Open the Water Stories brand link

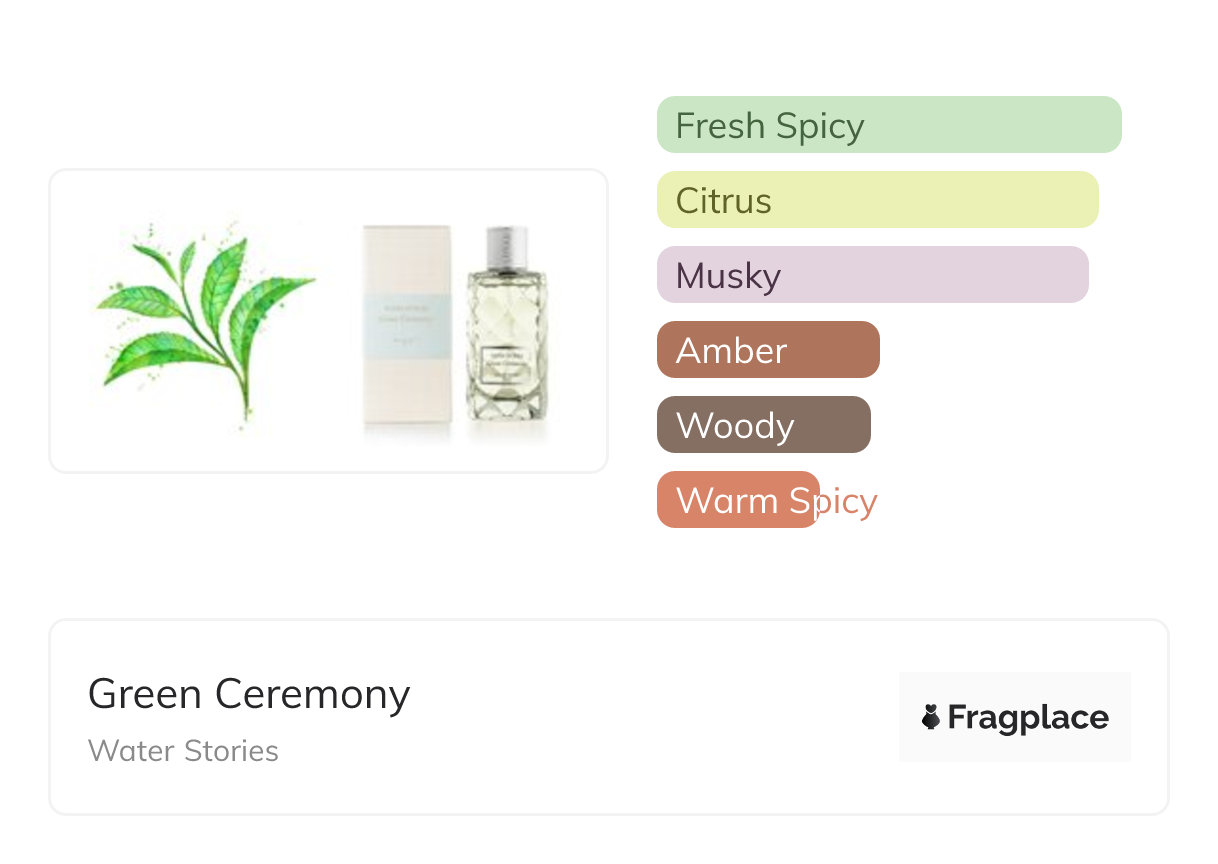coord(183,751)
